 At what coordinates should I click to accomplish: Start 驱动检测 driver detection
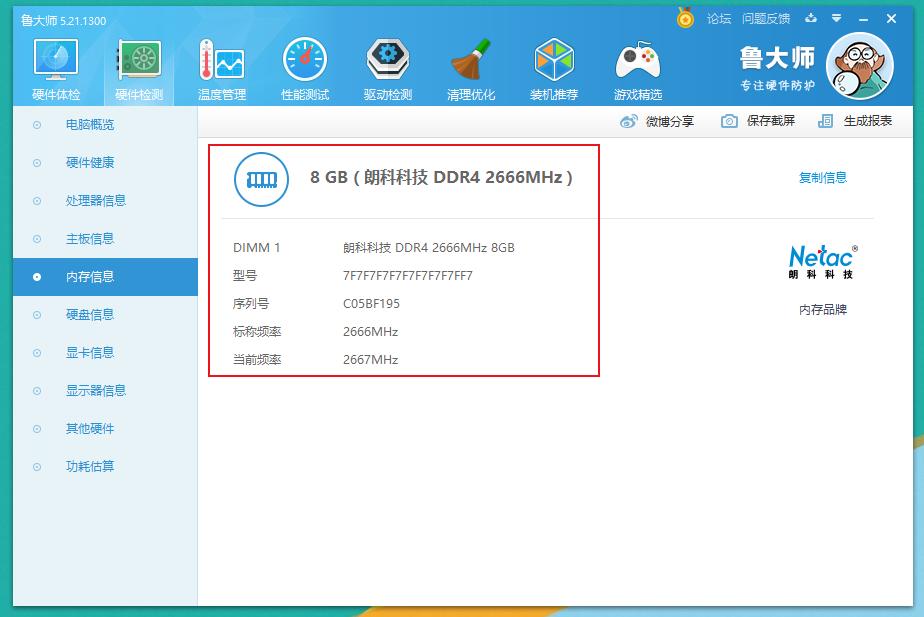click(x=388, y=65)
